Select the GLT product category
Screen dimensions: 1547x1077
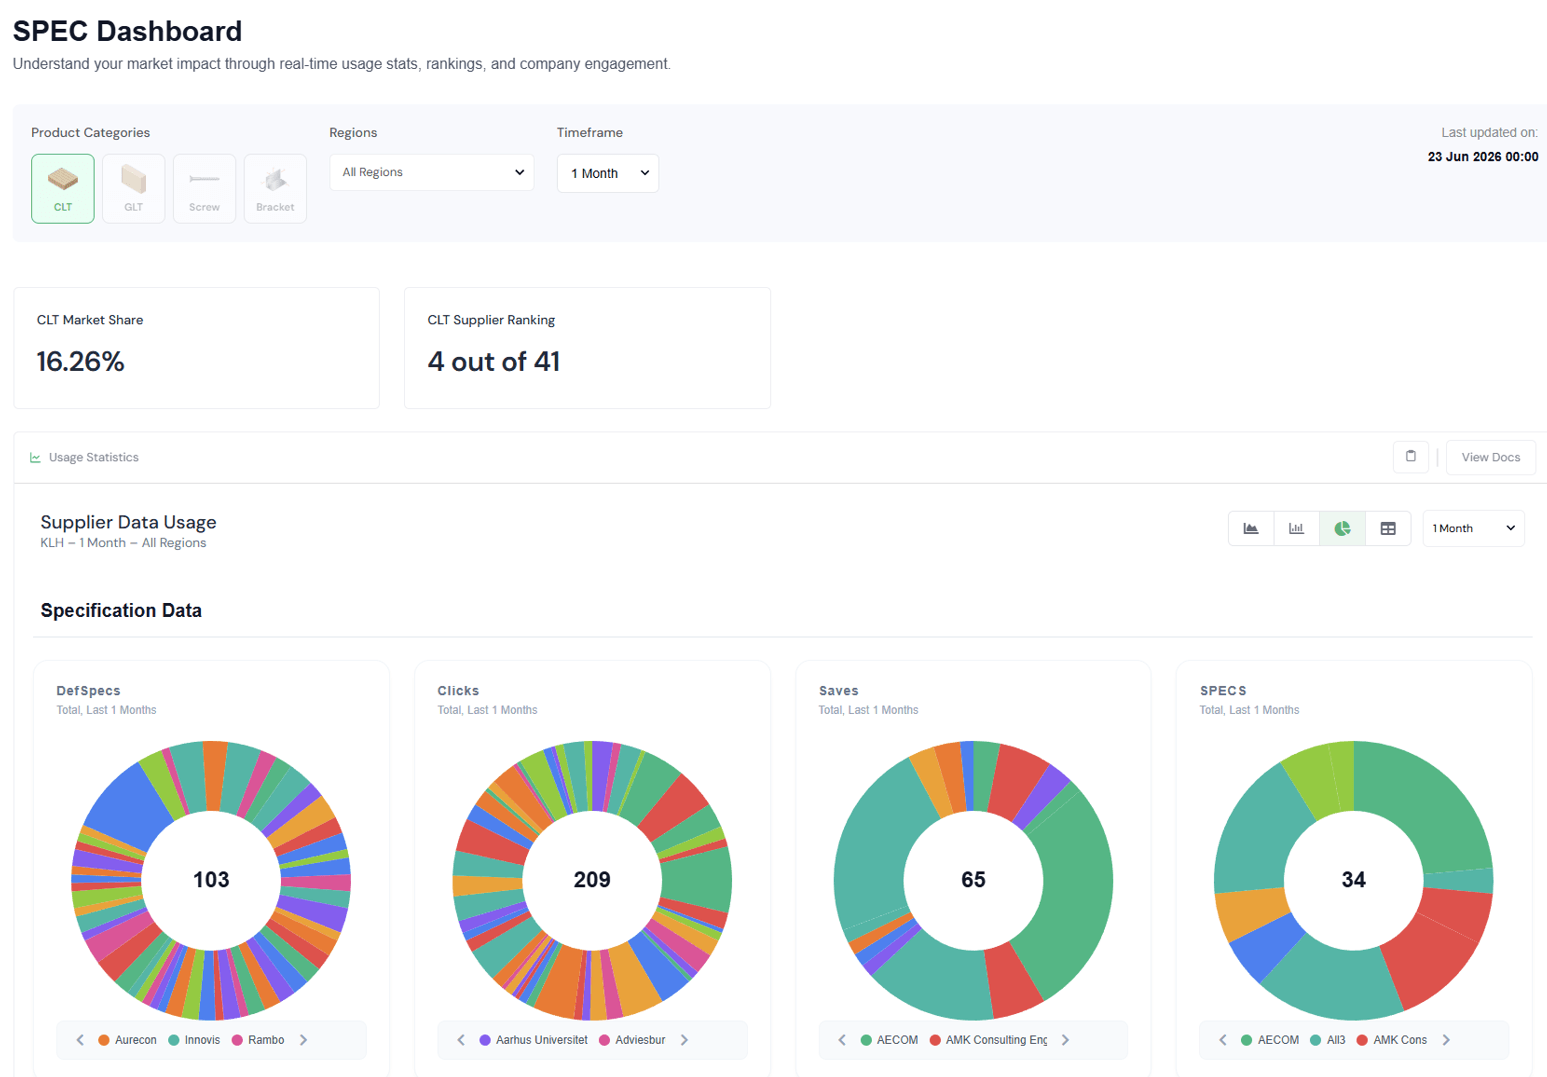point(133,188)
